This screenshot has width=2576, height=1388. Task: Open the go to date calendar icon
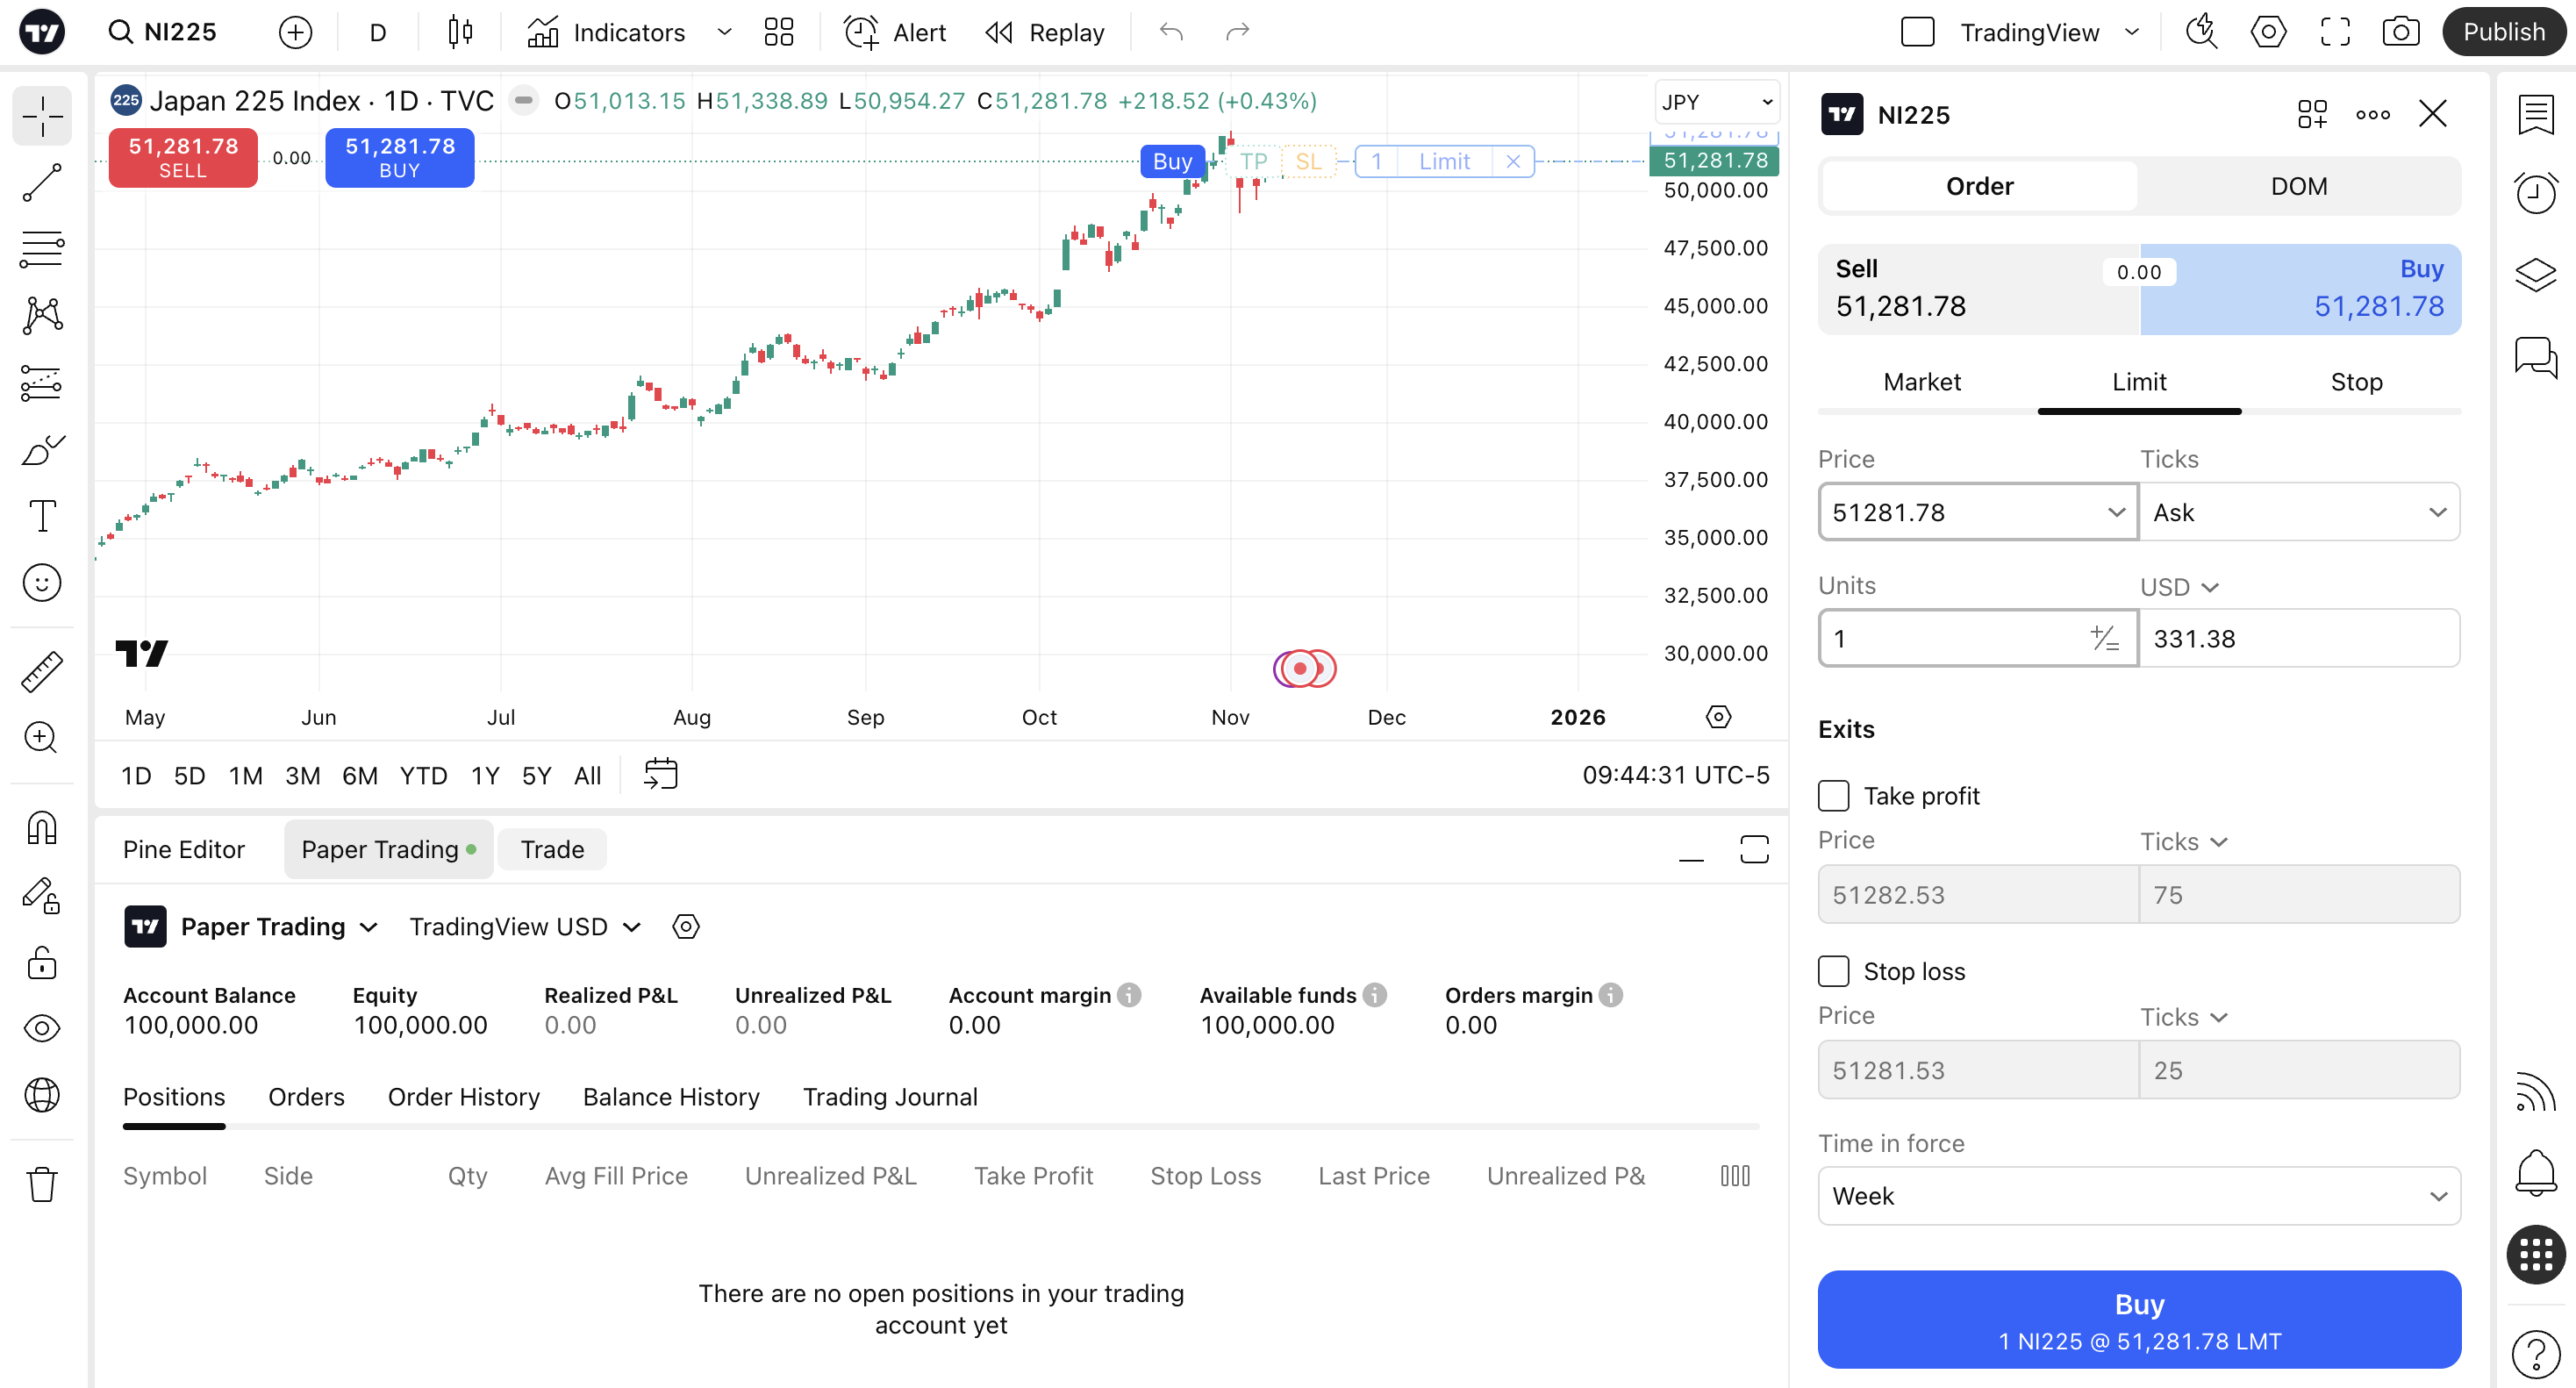point(660,774)
